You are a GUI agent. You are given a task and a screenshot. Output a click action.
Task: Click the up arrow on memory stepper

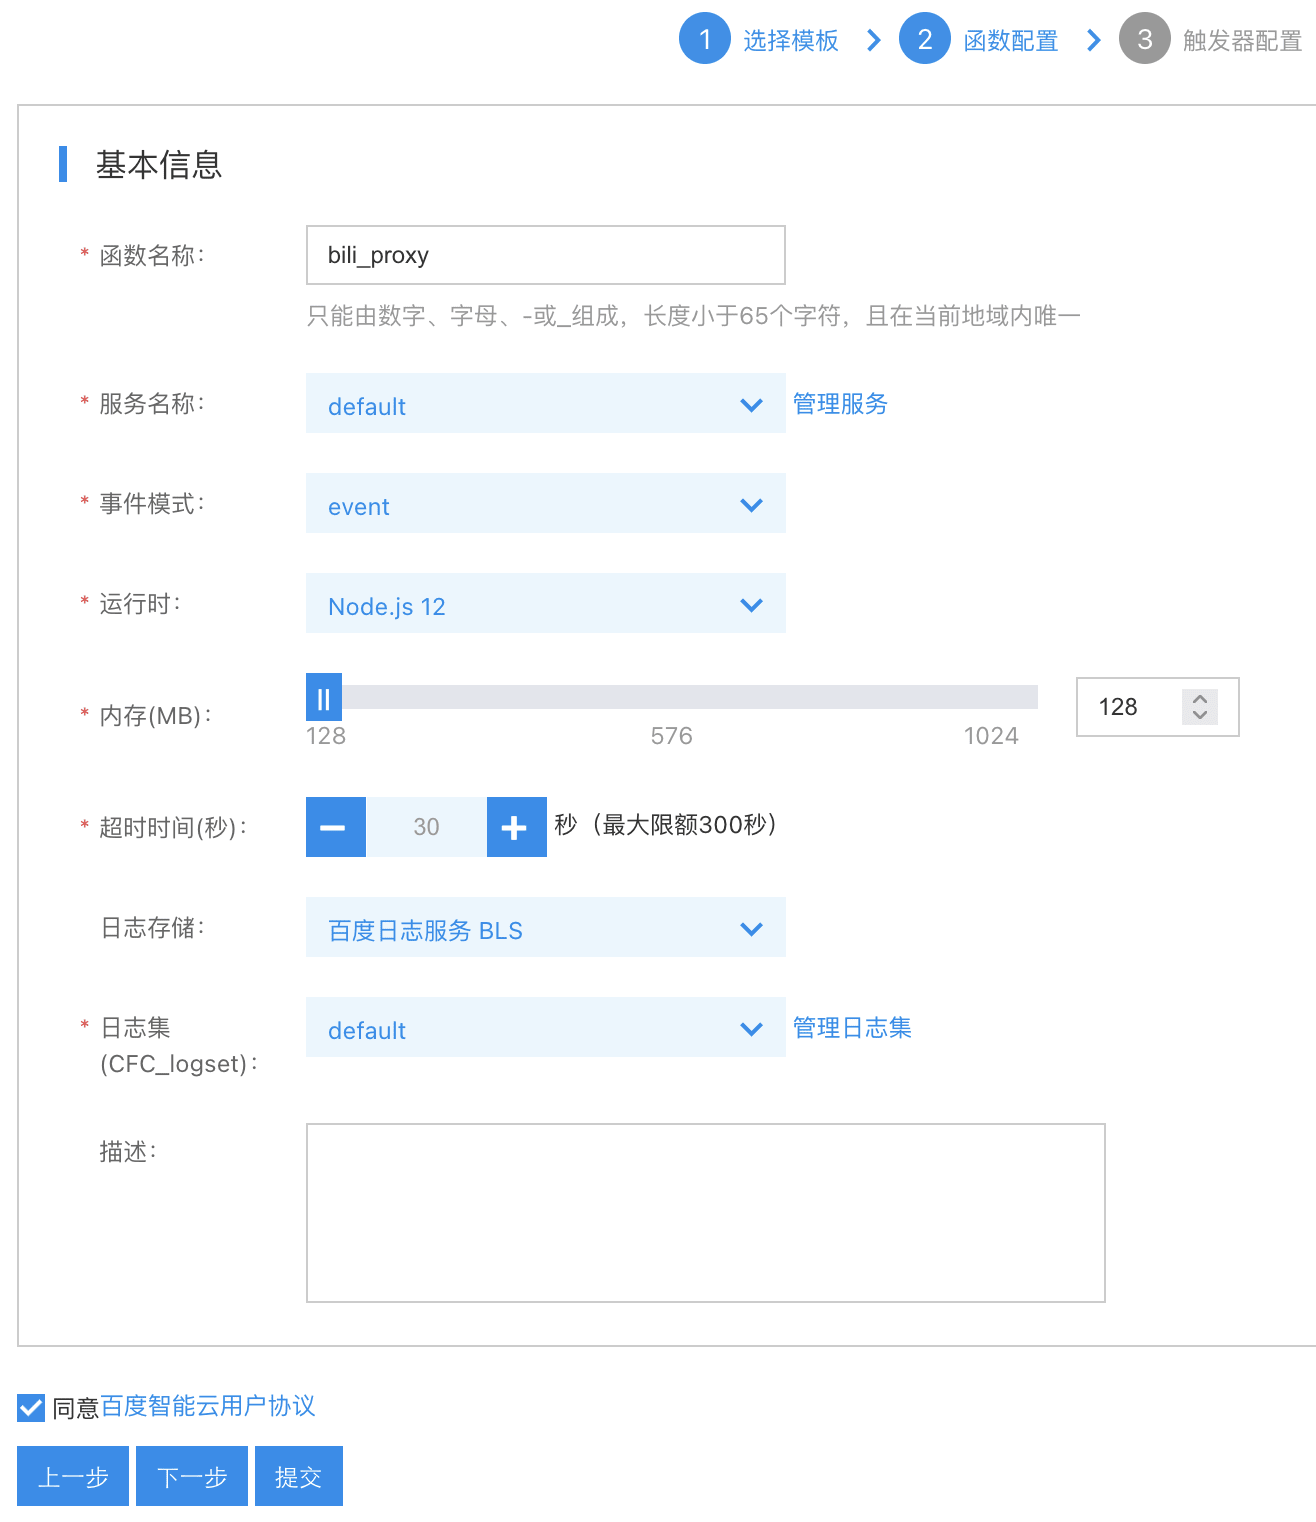(x=1198, y=698)
